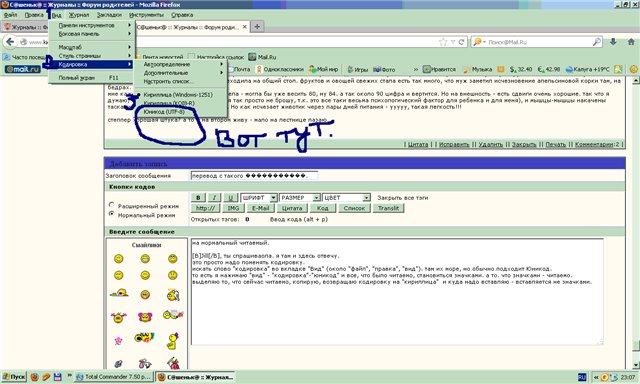Open the Правка menu
Image resolution: width=640 pixels, height=384 pixels.
coord(34,15)
